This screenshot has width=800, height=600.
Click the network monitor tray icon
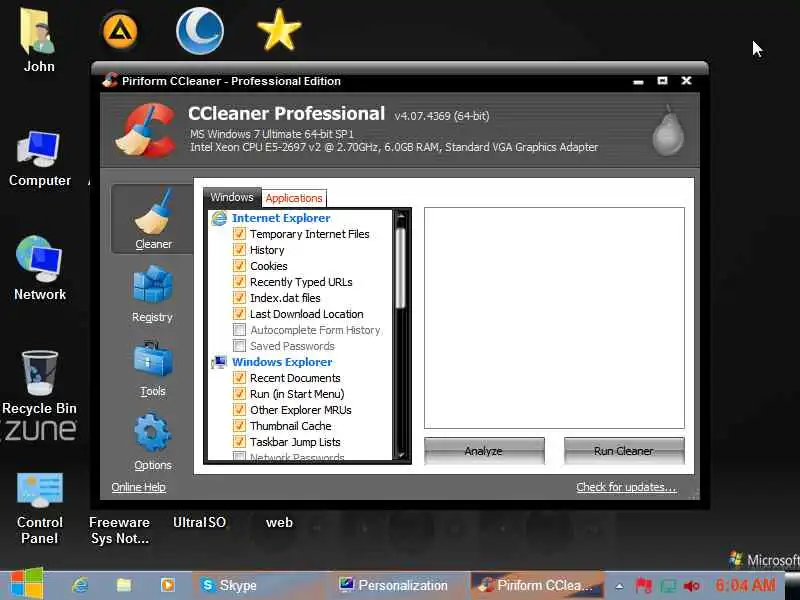(x=668, y=586)
